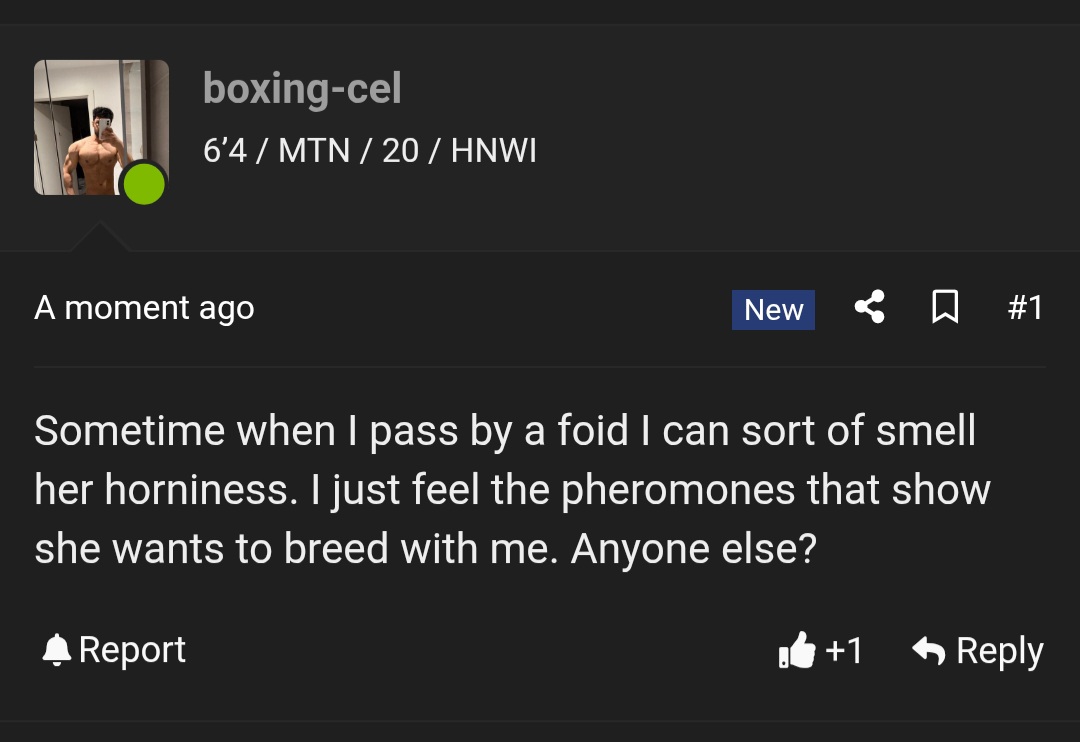Viewport: 1080px width, 742px height.
Task: Click the bell icon beside Report
Action: 56,651
